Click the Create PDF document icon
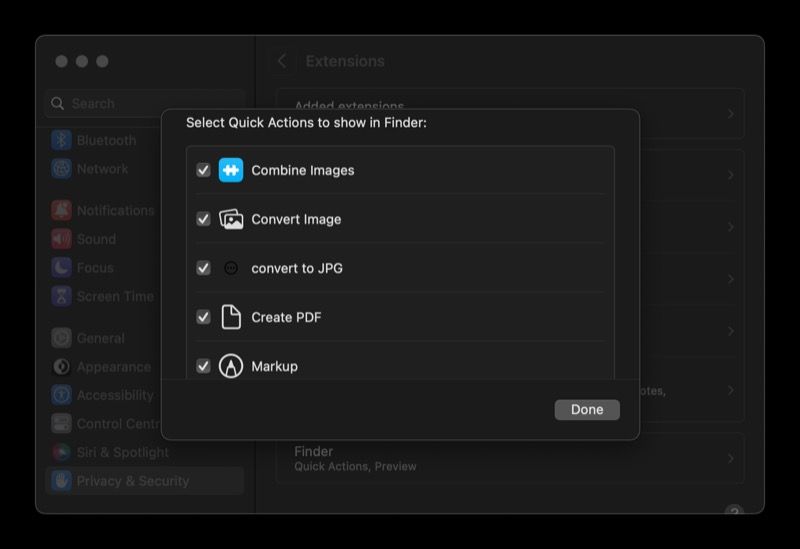Screen dimensions: 800x549 [x=231, y=317]
